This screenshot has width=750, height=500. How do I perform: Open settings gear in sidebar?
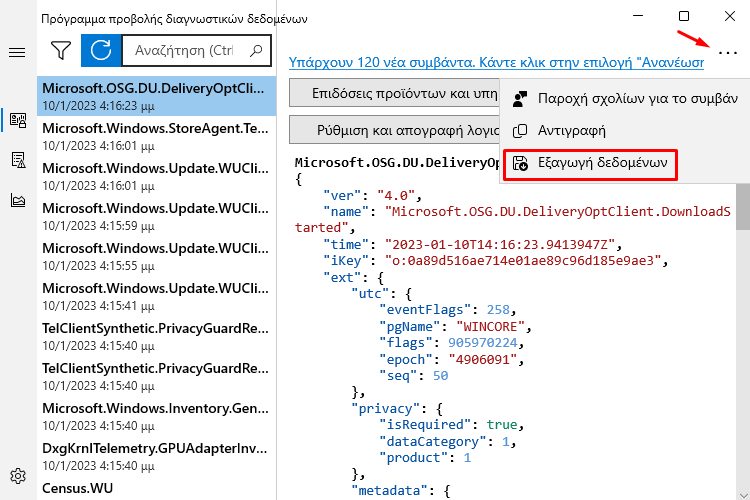(x=18, y=476)
